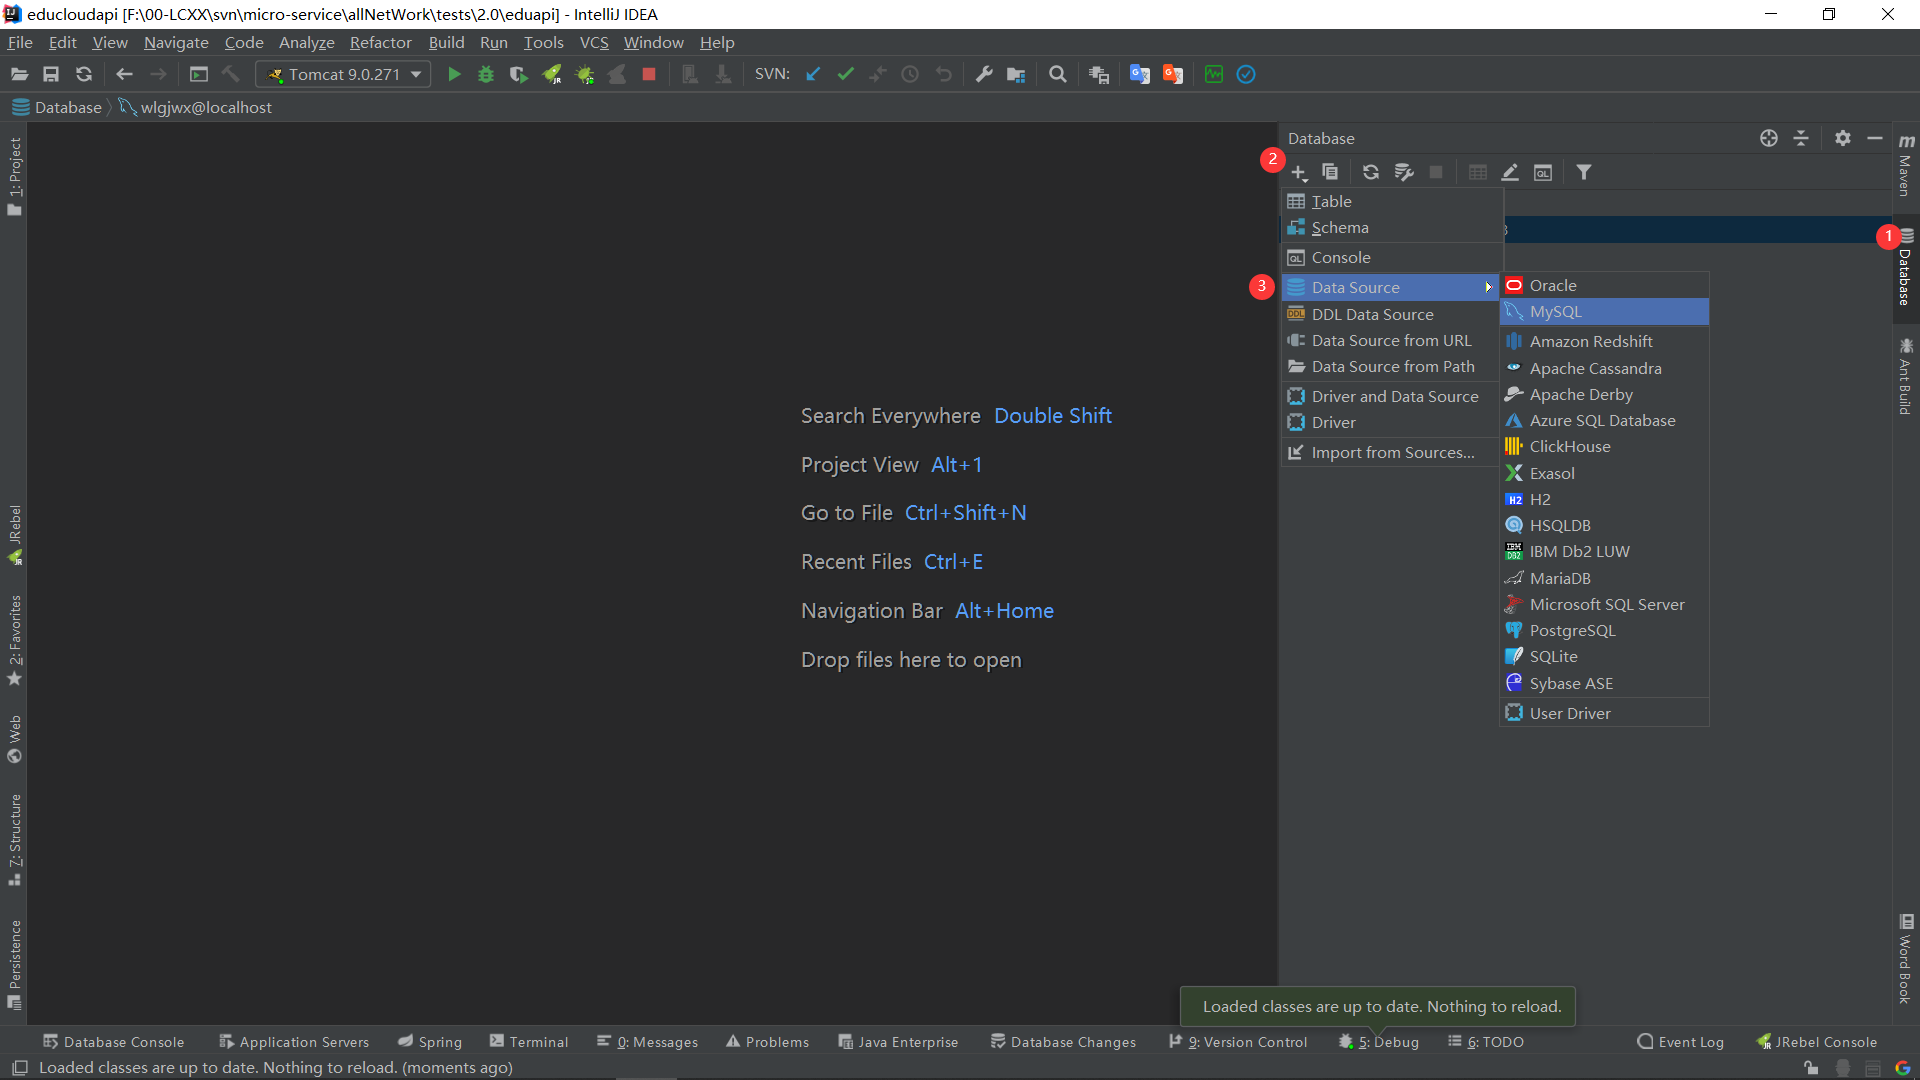The height and width of the screenshot is (1080, 1920).
Task: Click the orange Translate icon
Action: point(1173,74)
